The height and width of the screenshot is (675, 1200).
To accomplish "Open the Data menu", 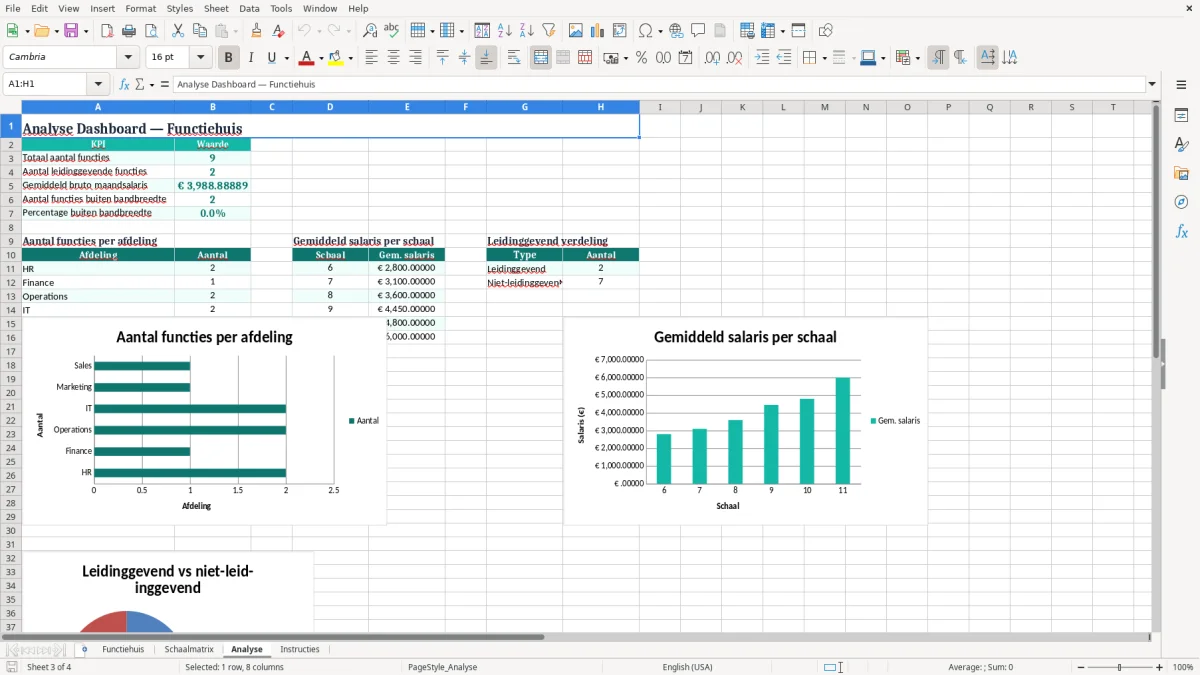I will (x=249, y=8).
